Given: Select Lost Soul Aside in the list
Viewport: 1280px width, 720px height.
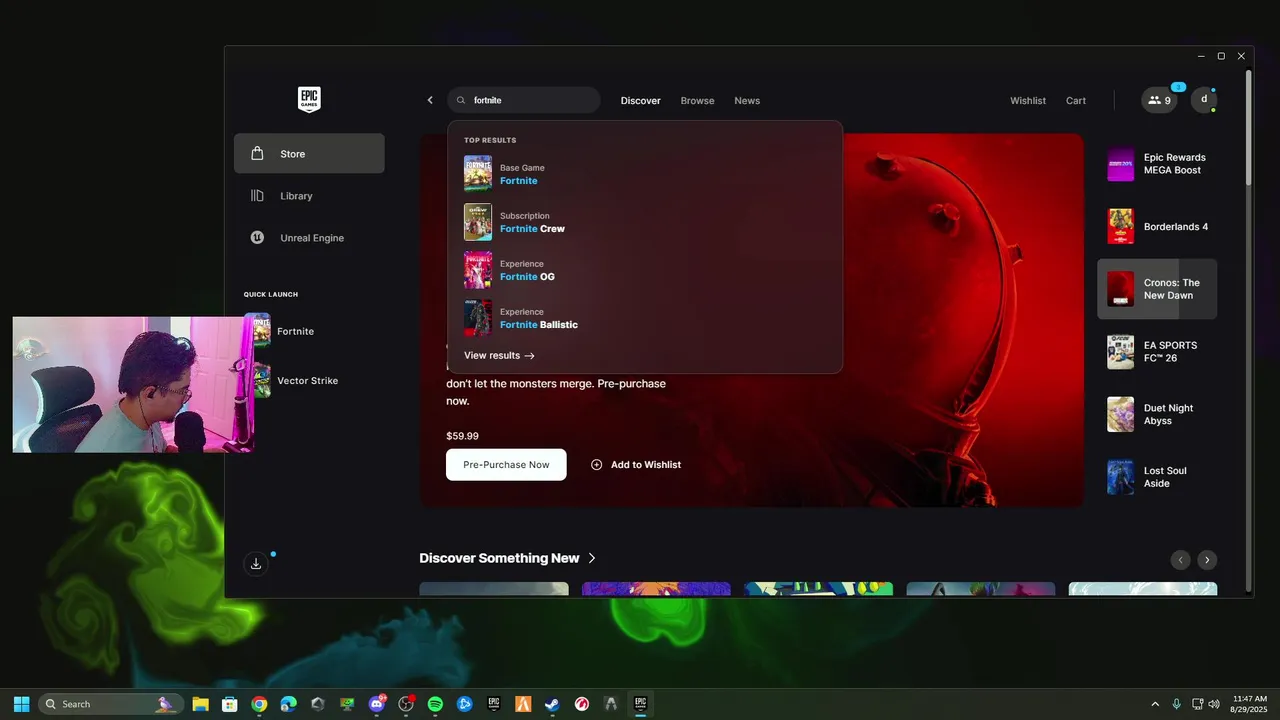Looking at the screenshot, I should (x=1157, y=477).
